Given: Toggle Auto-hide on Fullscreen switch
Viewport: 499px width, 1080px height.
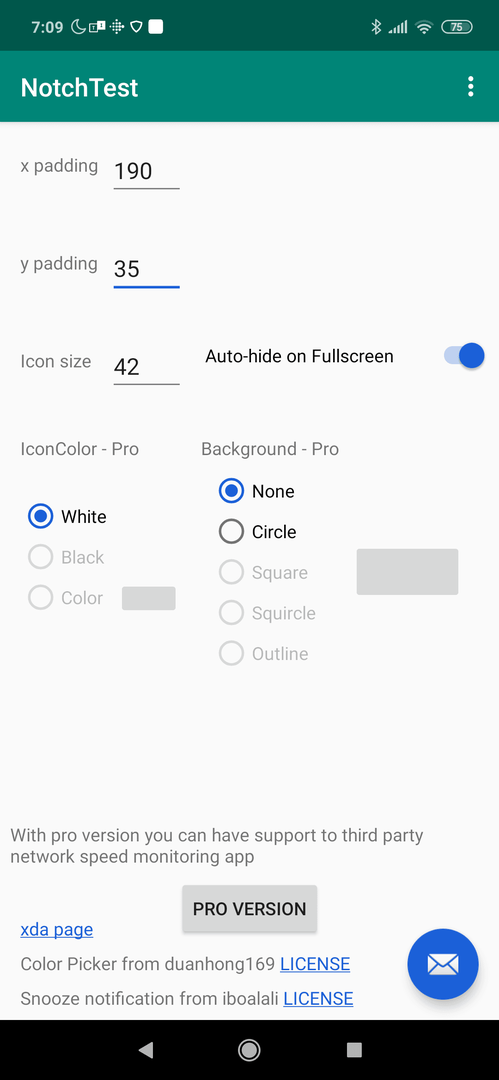Looking at the screenshot, I should coord(464,355).
